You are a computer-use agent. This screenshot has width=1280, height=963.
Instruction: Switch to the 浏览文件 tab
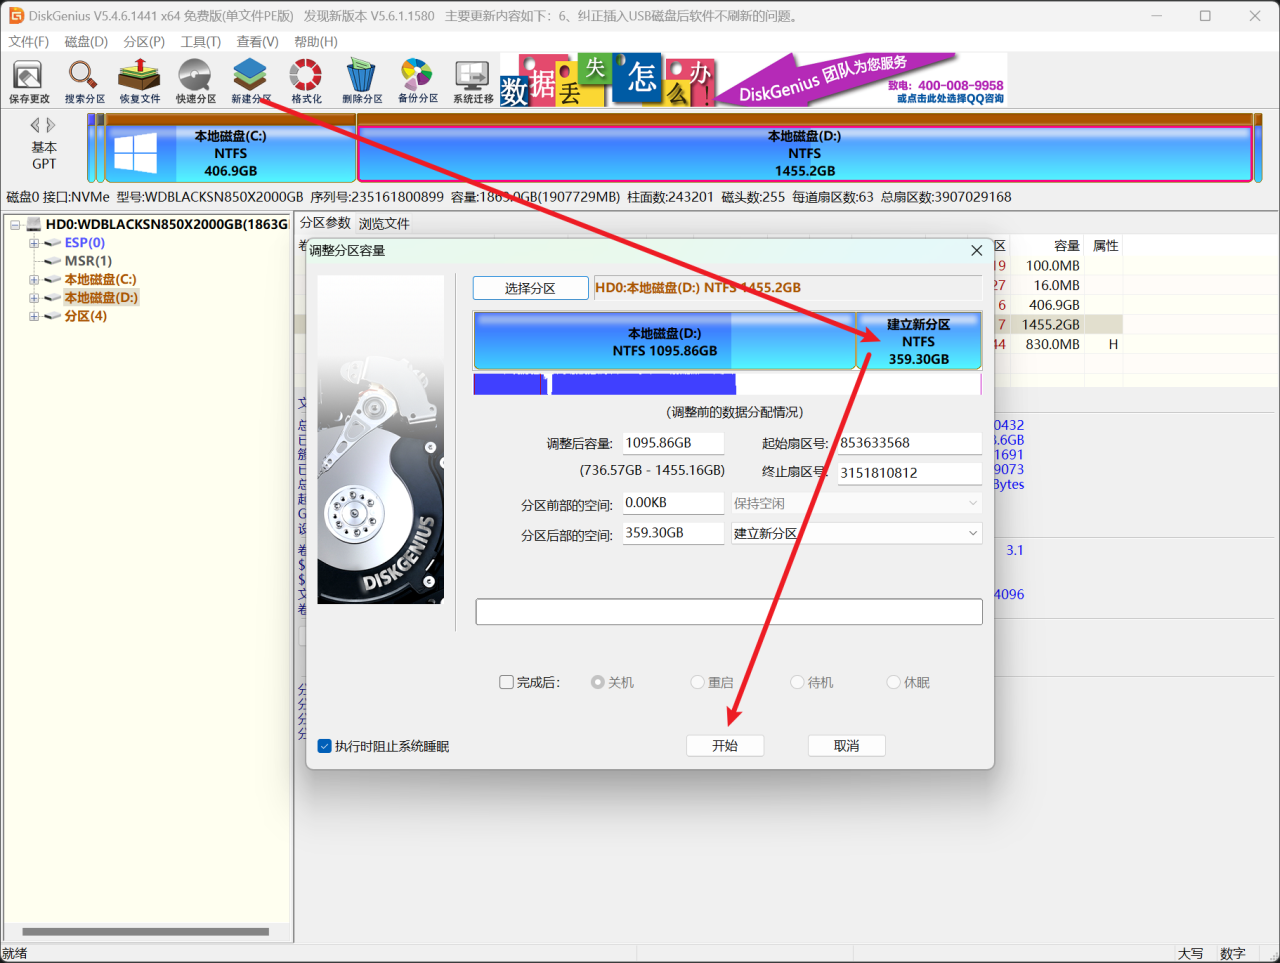tap(384, 223)
